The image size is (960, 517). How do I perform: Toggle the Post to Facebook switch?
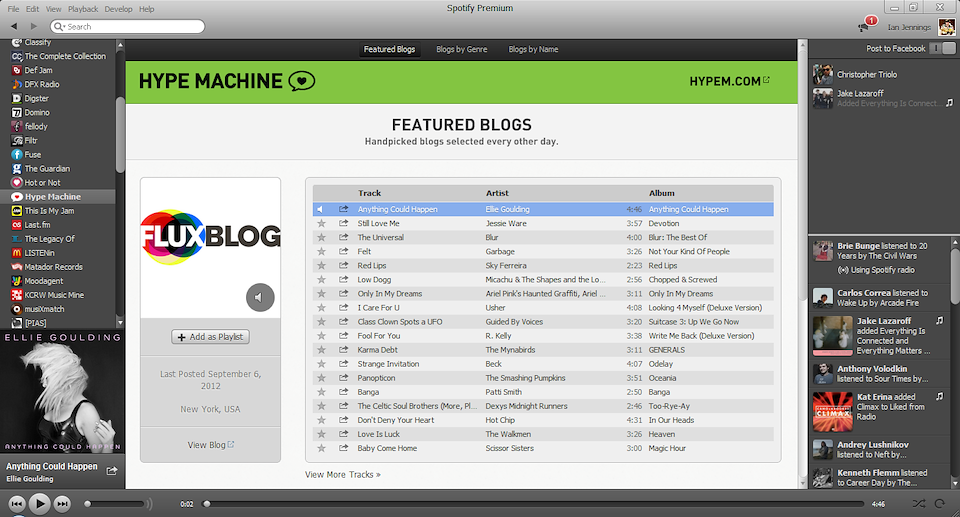tap(940, 49)
